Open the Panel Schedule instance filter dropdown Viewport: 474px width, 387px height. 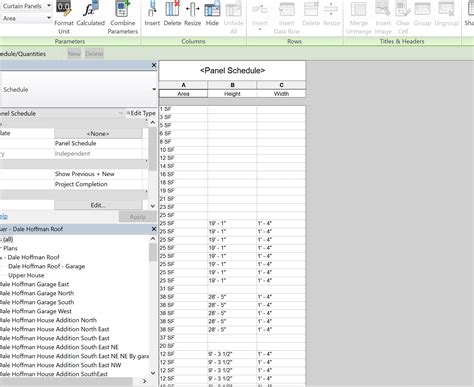(120, 113)
